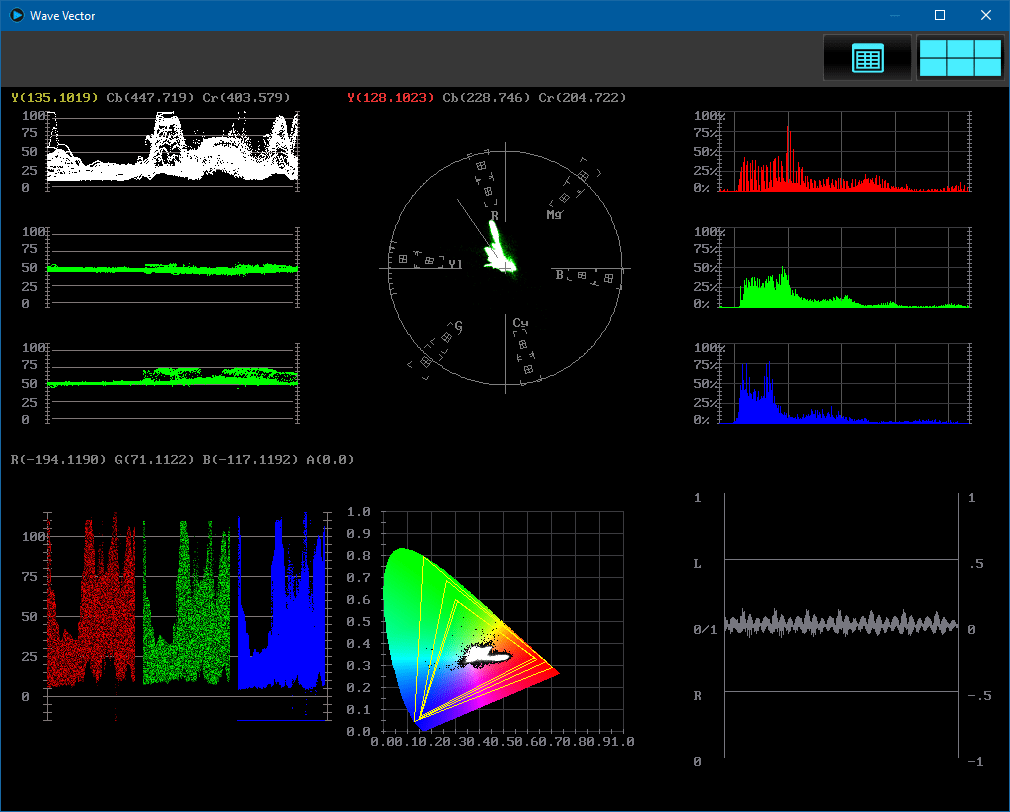Image resolution: width=1010 pixels, height=812 pixels.
Task: Select the vectorscope display
Action: [508, 266]
